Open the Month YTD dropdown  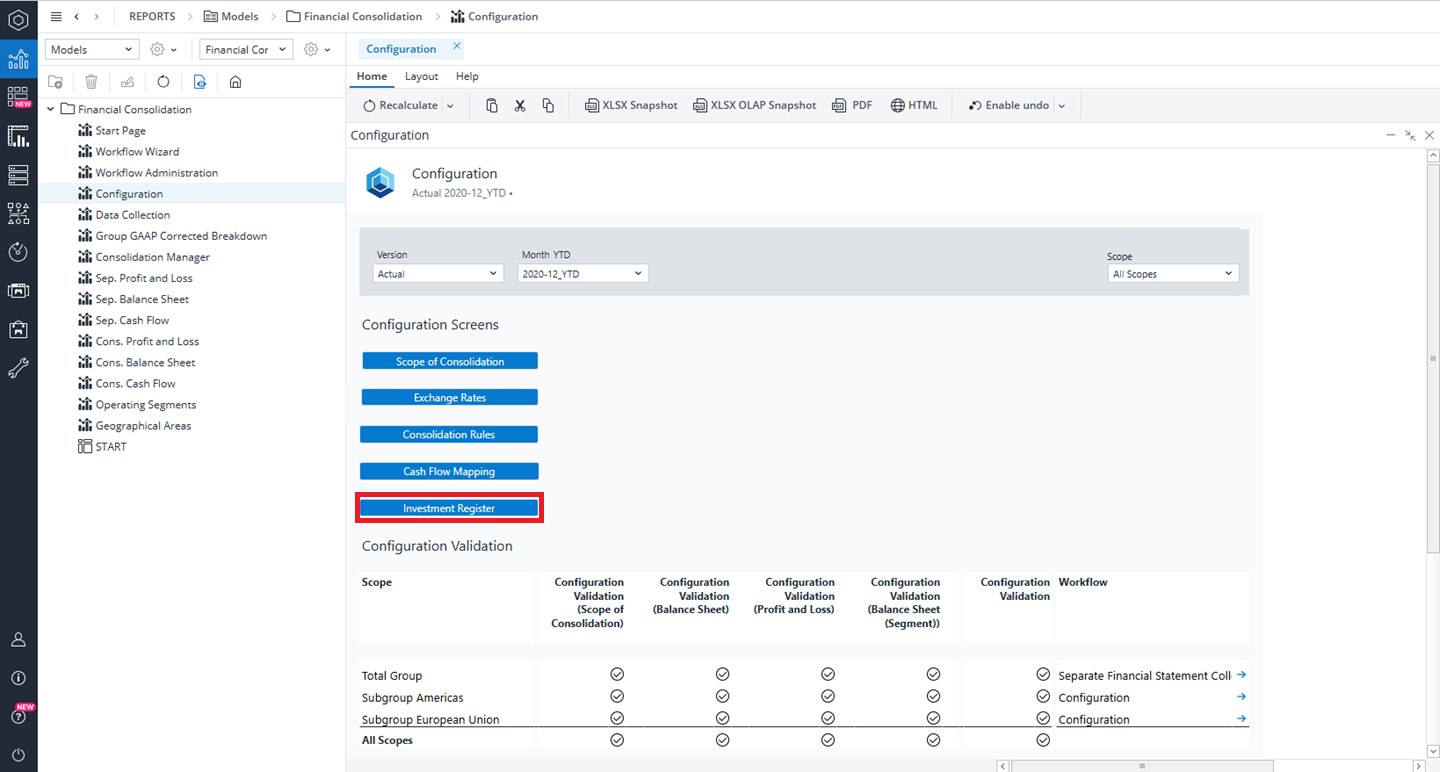[583, 273]
